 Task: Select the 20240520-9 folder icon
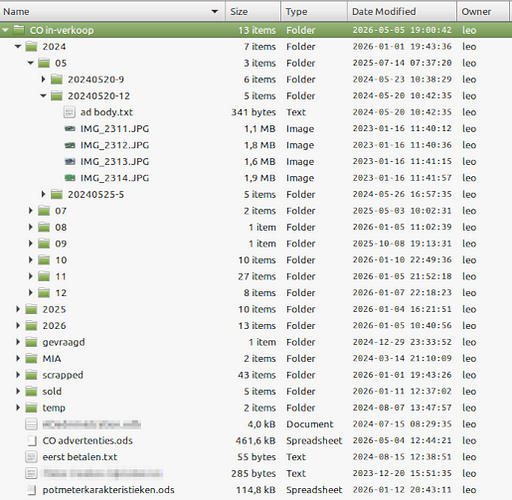[x=57, y=79]
